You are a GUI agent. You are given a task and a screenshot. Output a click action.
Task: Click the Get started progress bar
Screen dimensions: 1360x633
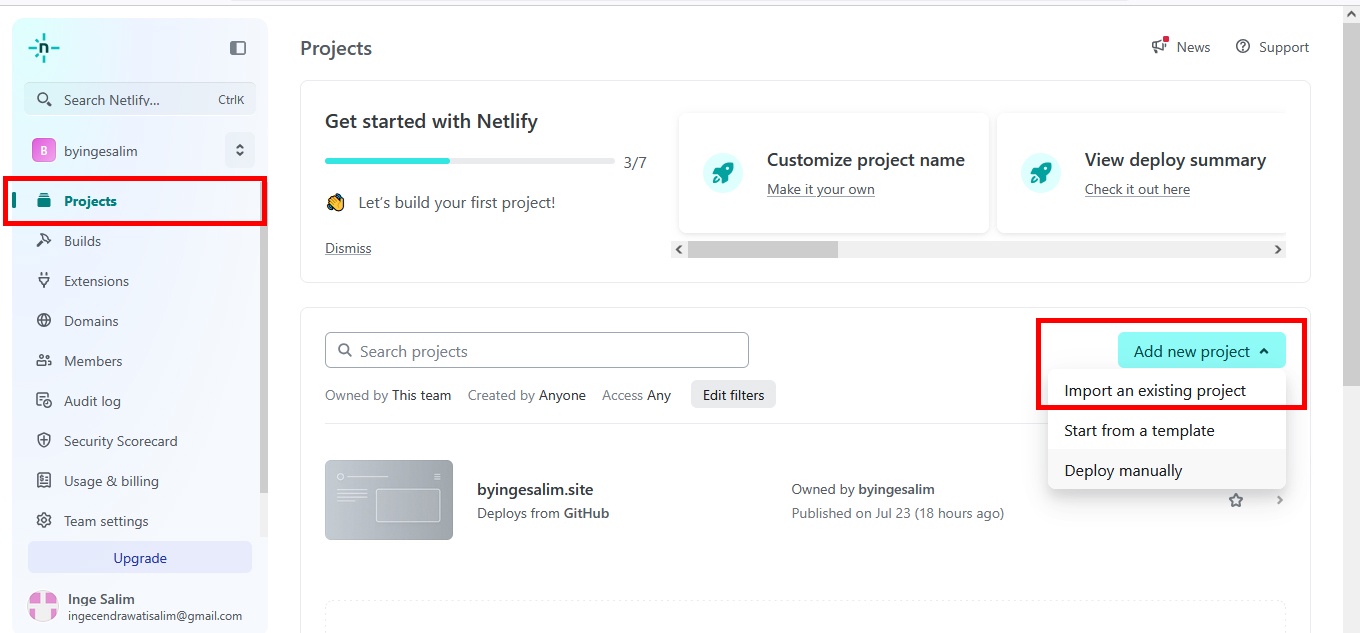point(470,160)
